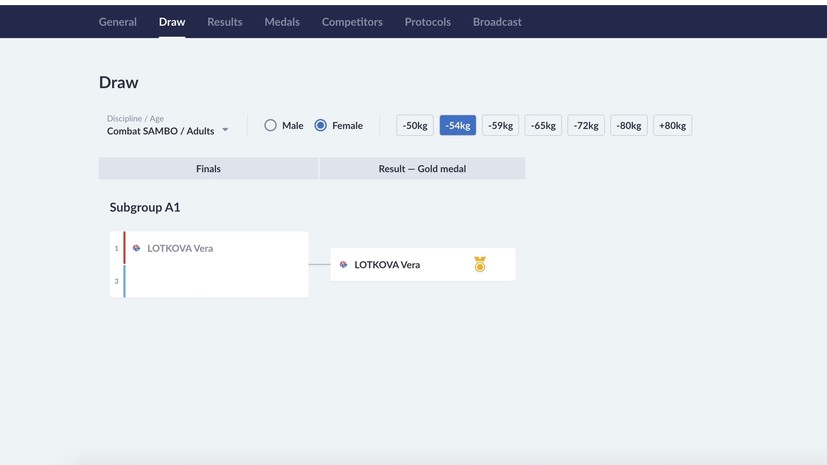Open the Results tab
The height and width of the screenshot is (465, 827).
click(x=224, y=22)
